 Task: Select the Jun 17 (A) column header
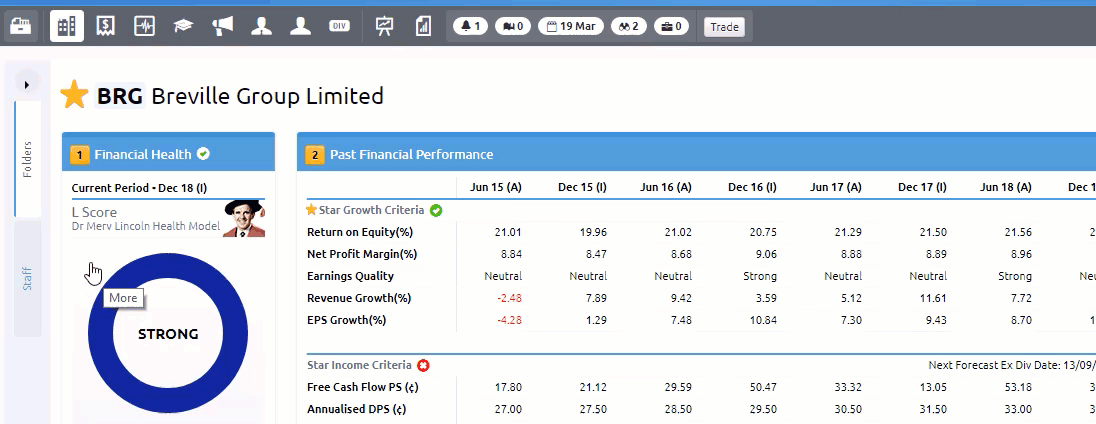[835, 187]
